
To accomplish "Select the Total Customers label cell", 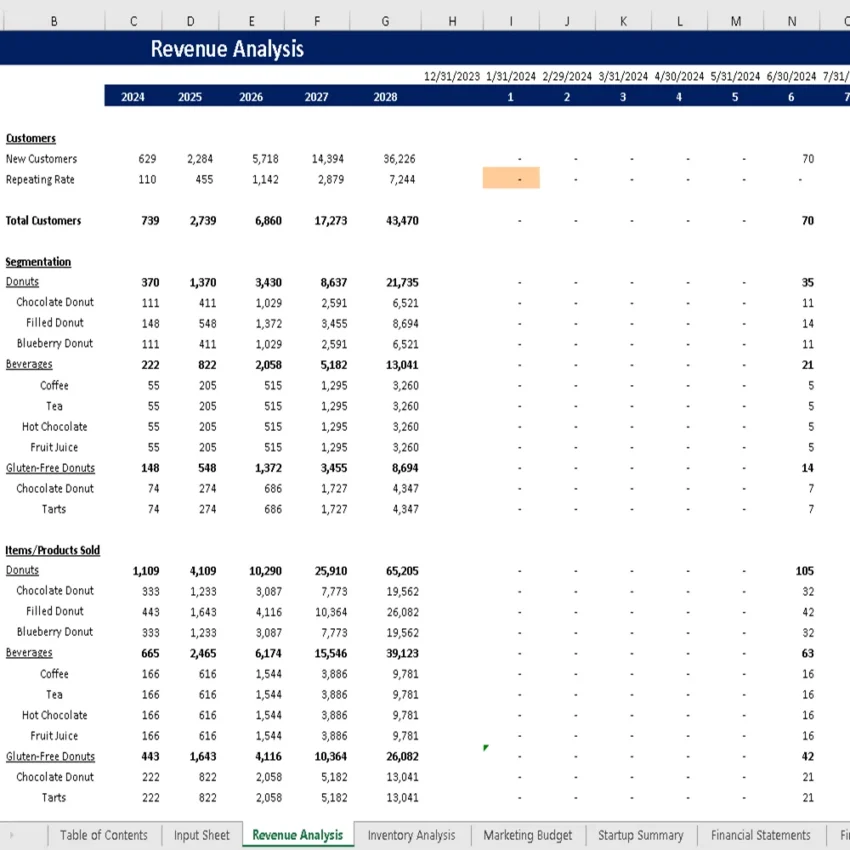I will point(45,220).
